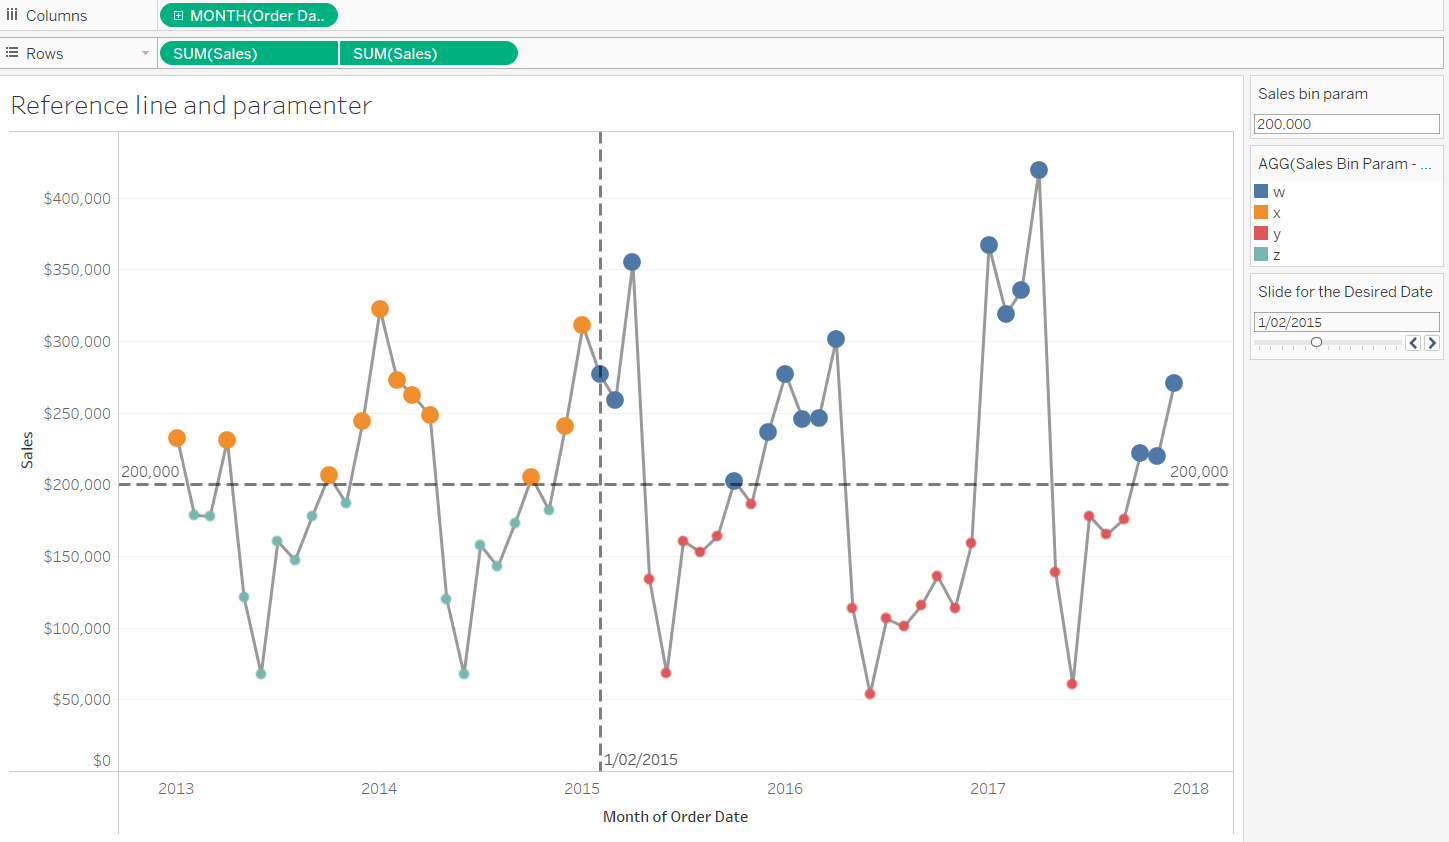This screenshot has height=842, width=1449.
Task: Click the 'Month of Order Date' axis title
Action: [675, 816]
